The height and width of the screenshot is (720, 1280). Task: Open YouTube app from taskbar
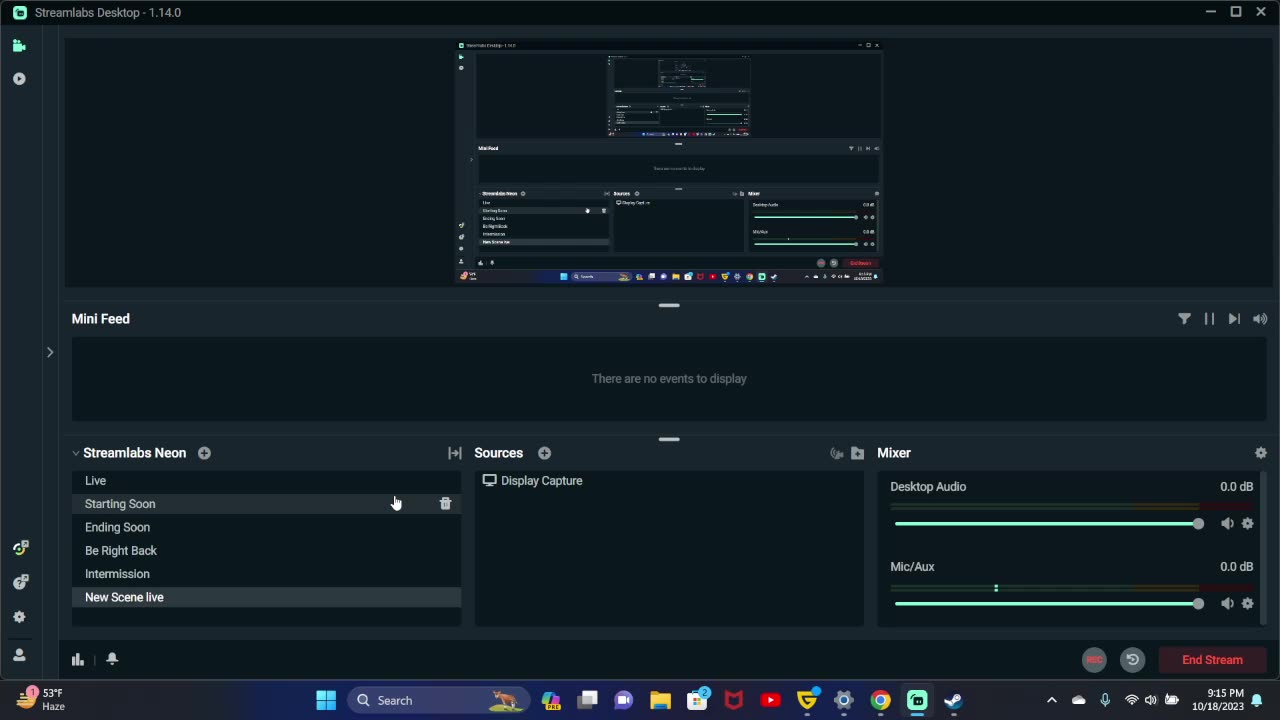click(770, 700)
